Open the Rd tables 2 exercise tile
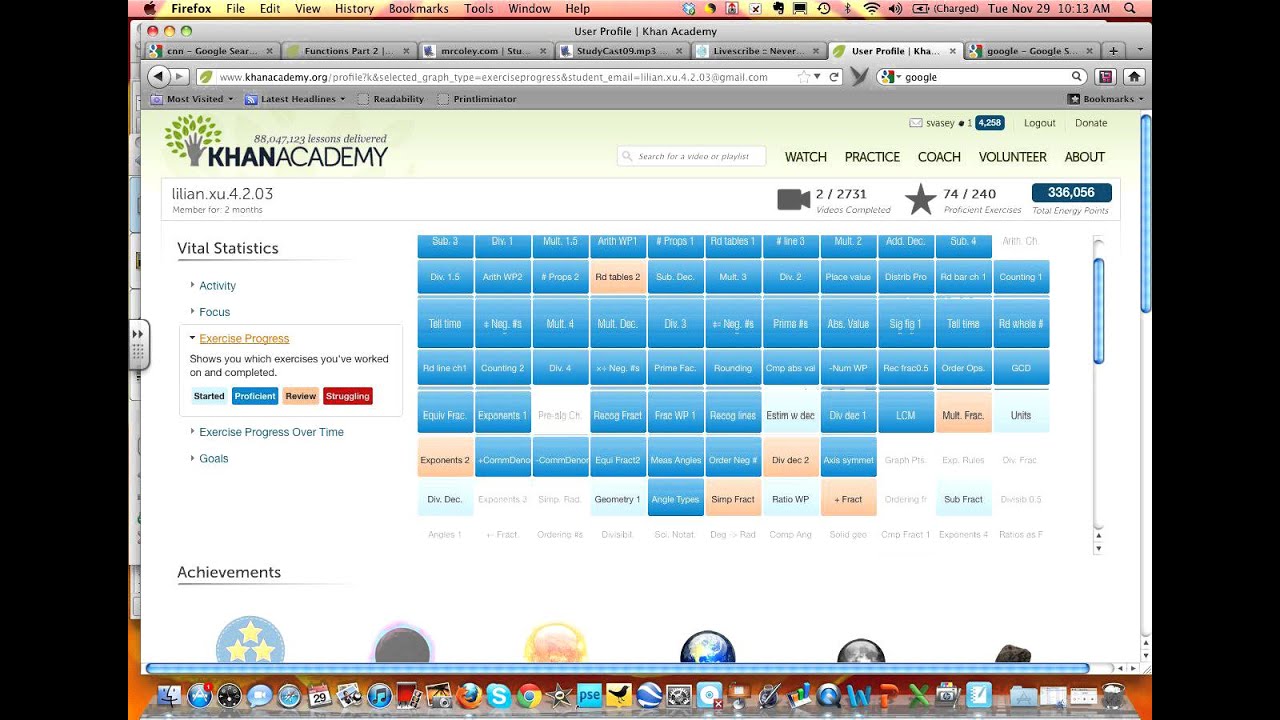This screenshot has height=720, width=1280. (x=618, y=277)
